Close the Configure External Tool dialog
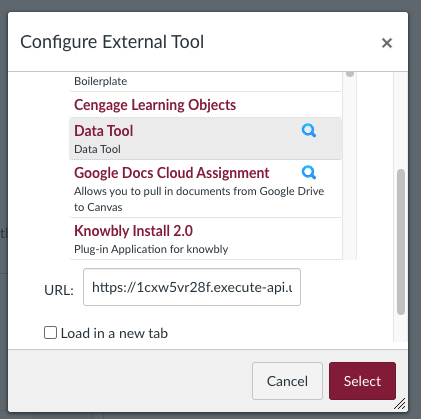The height and width of the screenshot is (419, 421). coord(387,43)
